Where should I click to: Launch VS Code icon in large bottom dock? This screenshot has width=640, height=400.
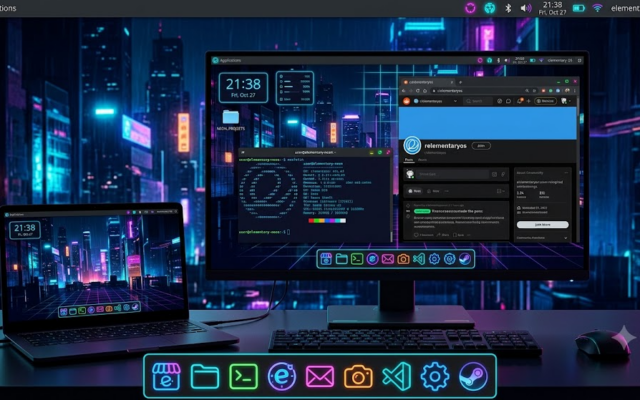click(397, 376)
